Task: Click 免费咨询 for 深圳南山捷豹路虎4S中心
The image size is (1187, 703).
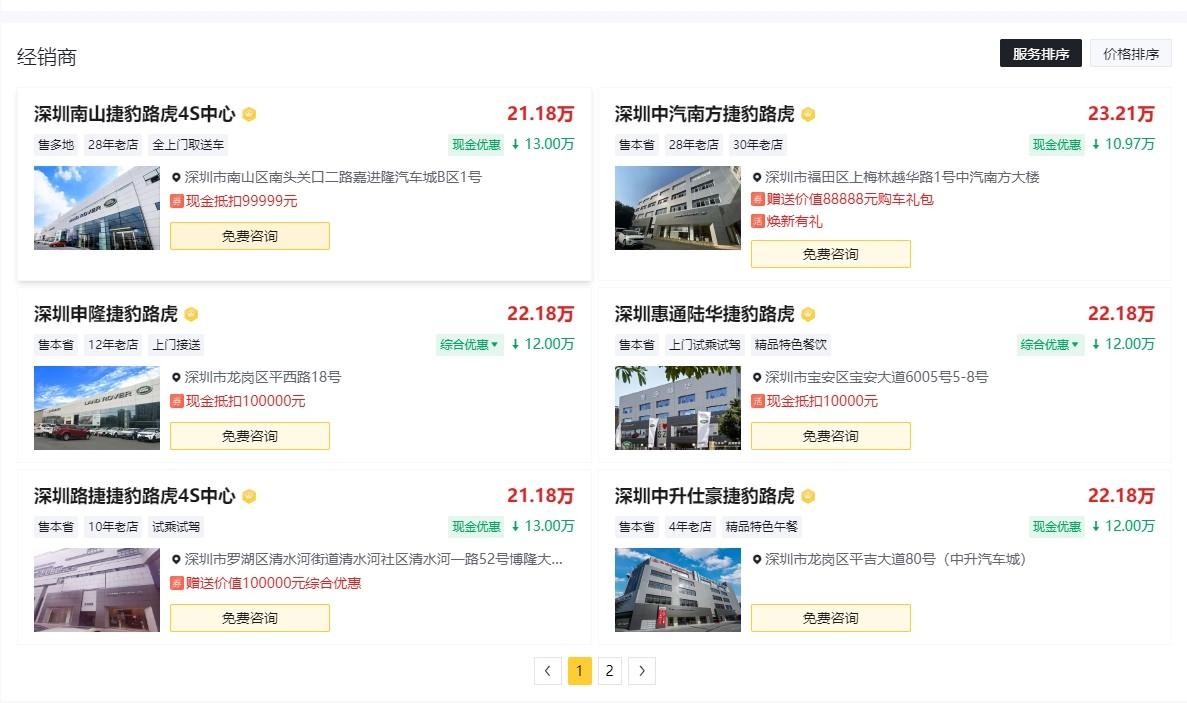Action: (250, 236)
